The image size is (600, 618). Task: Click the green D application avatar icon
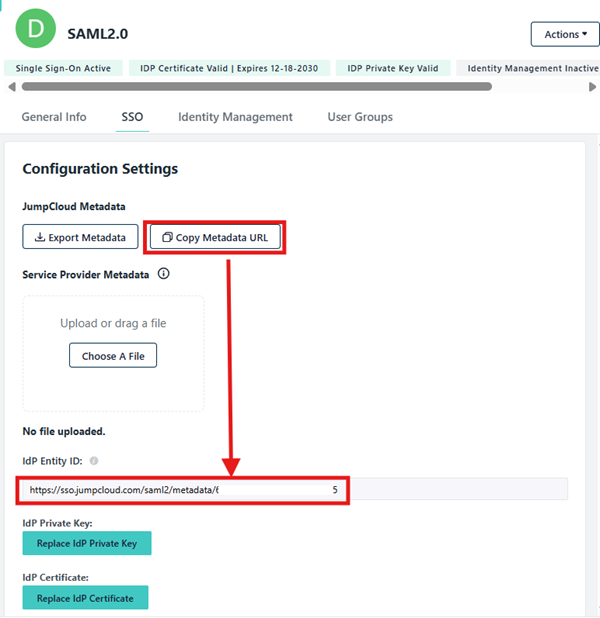[x=36, y=32]
